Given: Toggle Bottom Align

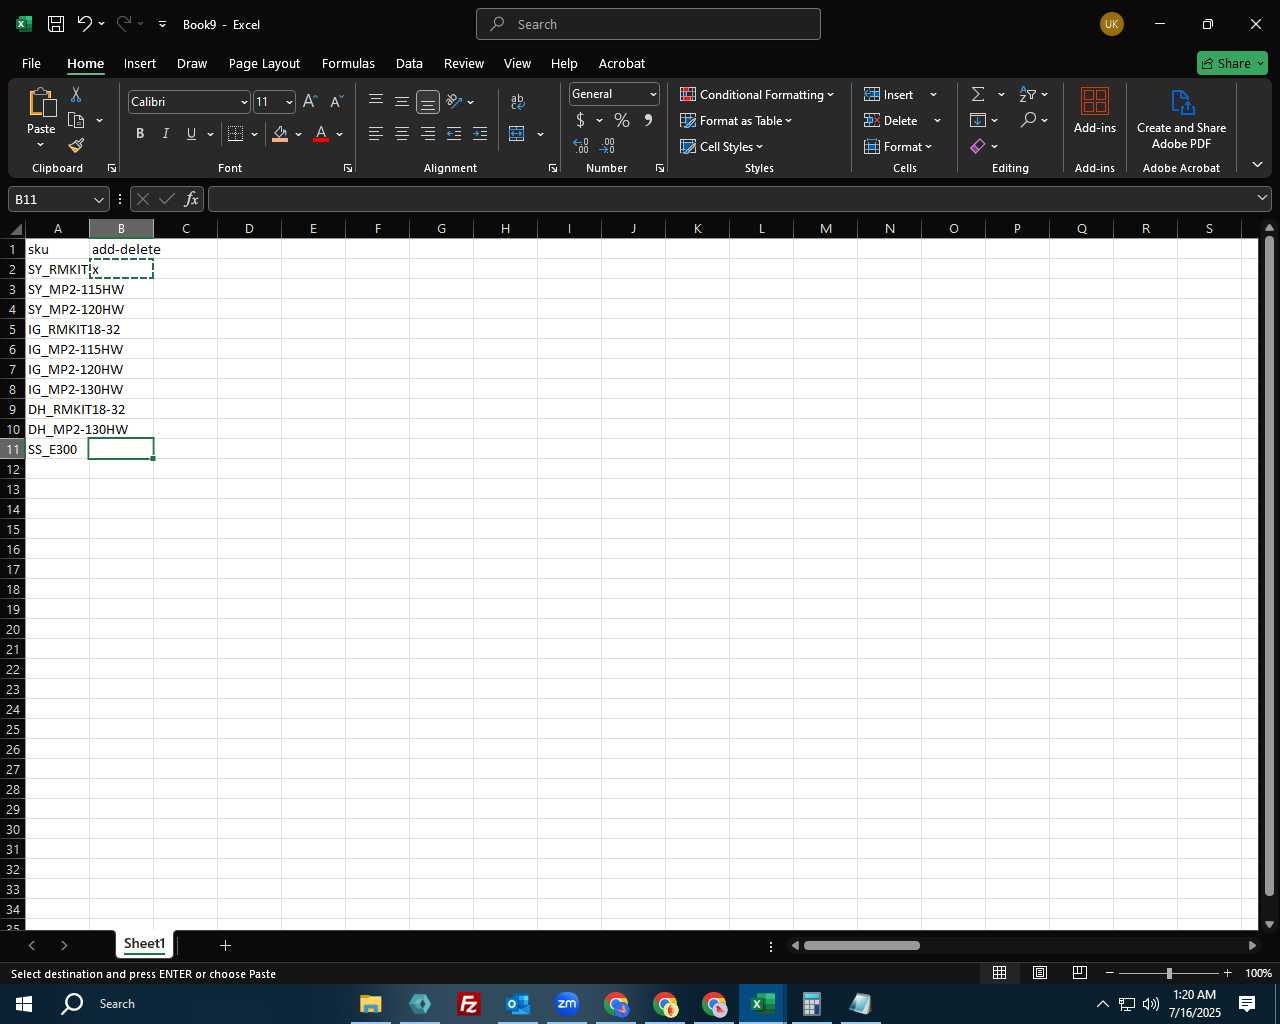Looking at the screenshot, I should tap(428, 102).
